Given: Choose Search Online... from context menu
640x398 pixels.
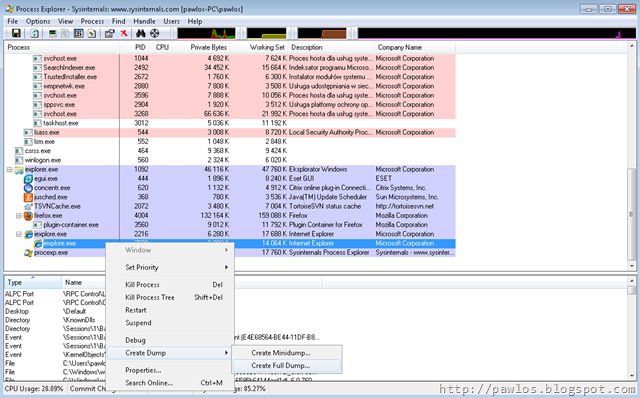Looking at the screenshot, I should tap(171, 383).
